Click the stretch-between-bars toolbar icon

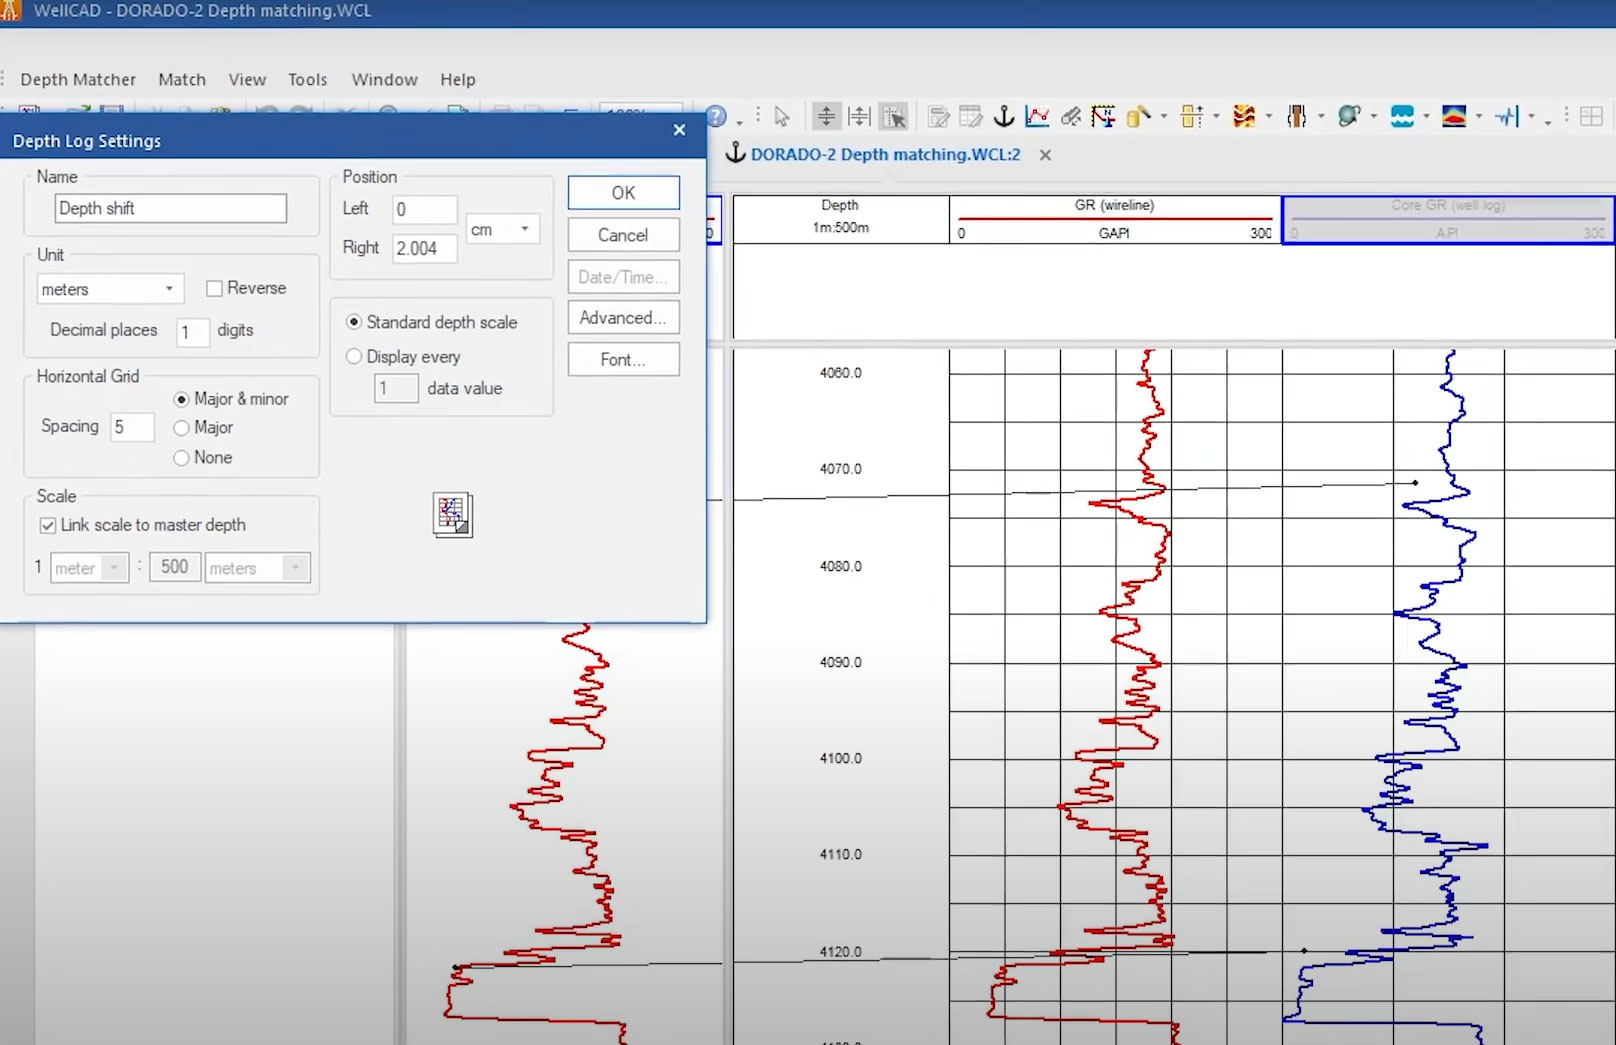coord(859,117)
